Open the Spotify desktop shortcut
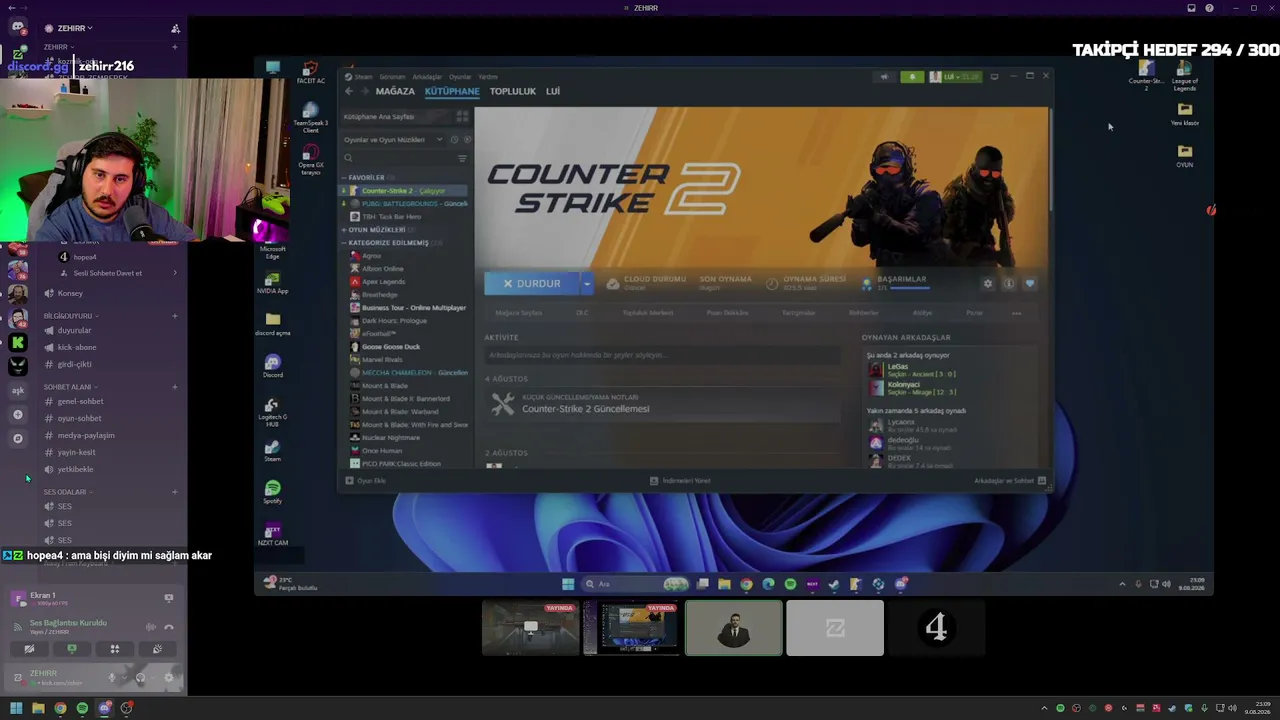1280x720 pixels. click(272, 492)
